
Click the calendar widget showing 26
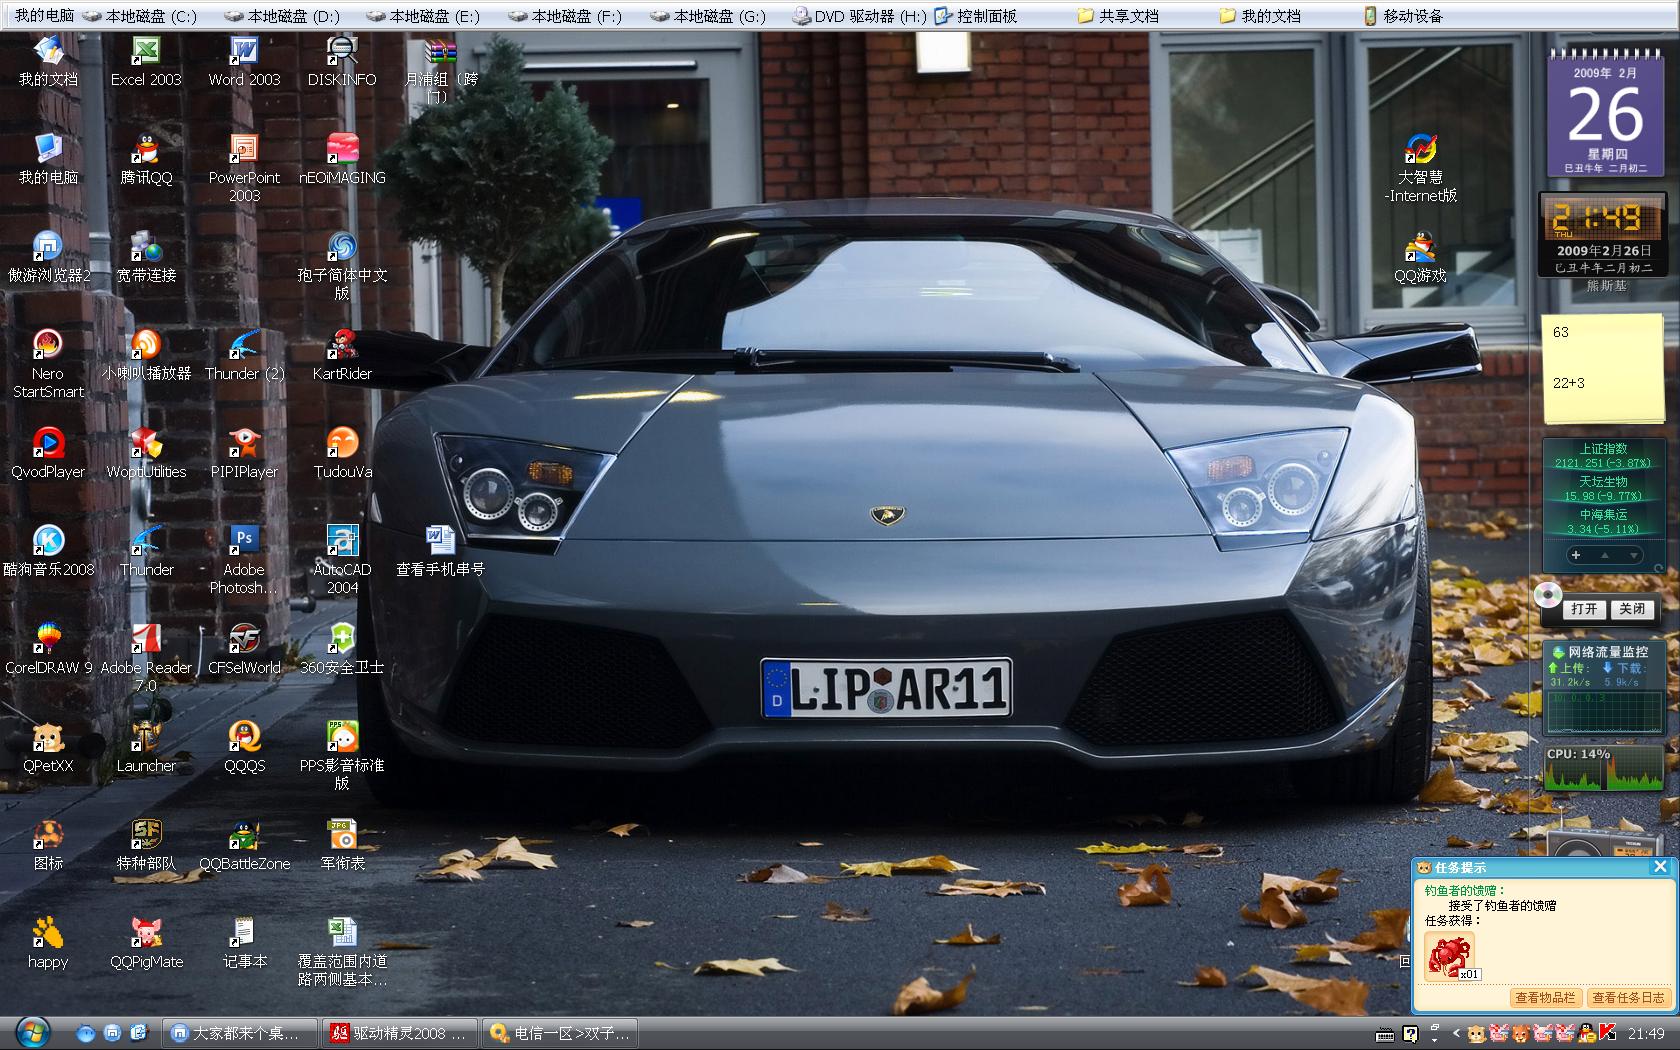click(1605, 112)
